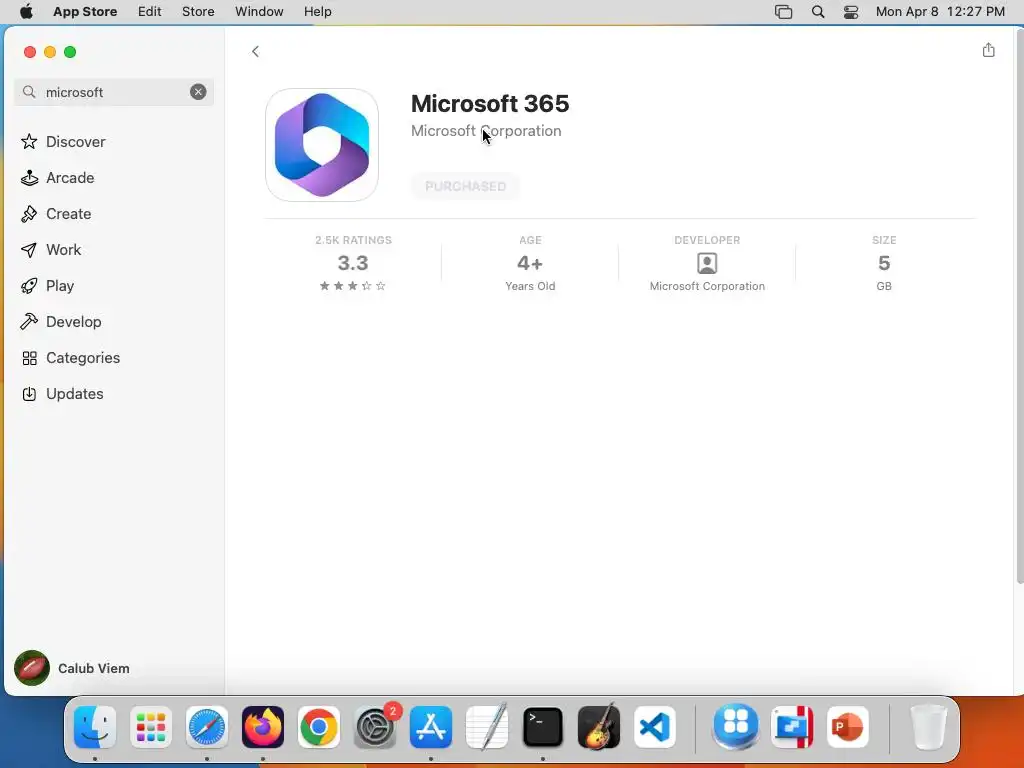Click the date and time in menu bar
Viewport: 1024px width, 768px height.
[940, 12]
